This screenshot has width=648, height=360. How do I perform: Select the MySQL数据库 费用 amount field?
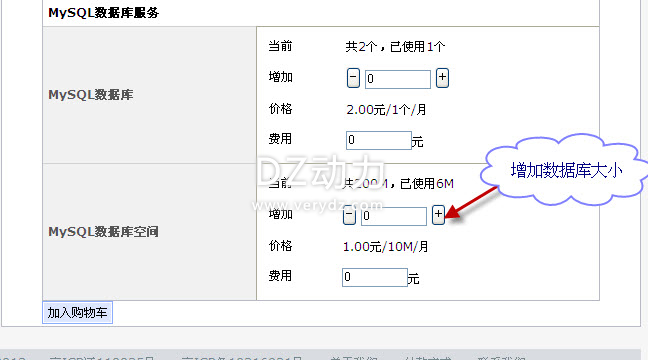[x=379, y=140]
